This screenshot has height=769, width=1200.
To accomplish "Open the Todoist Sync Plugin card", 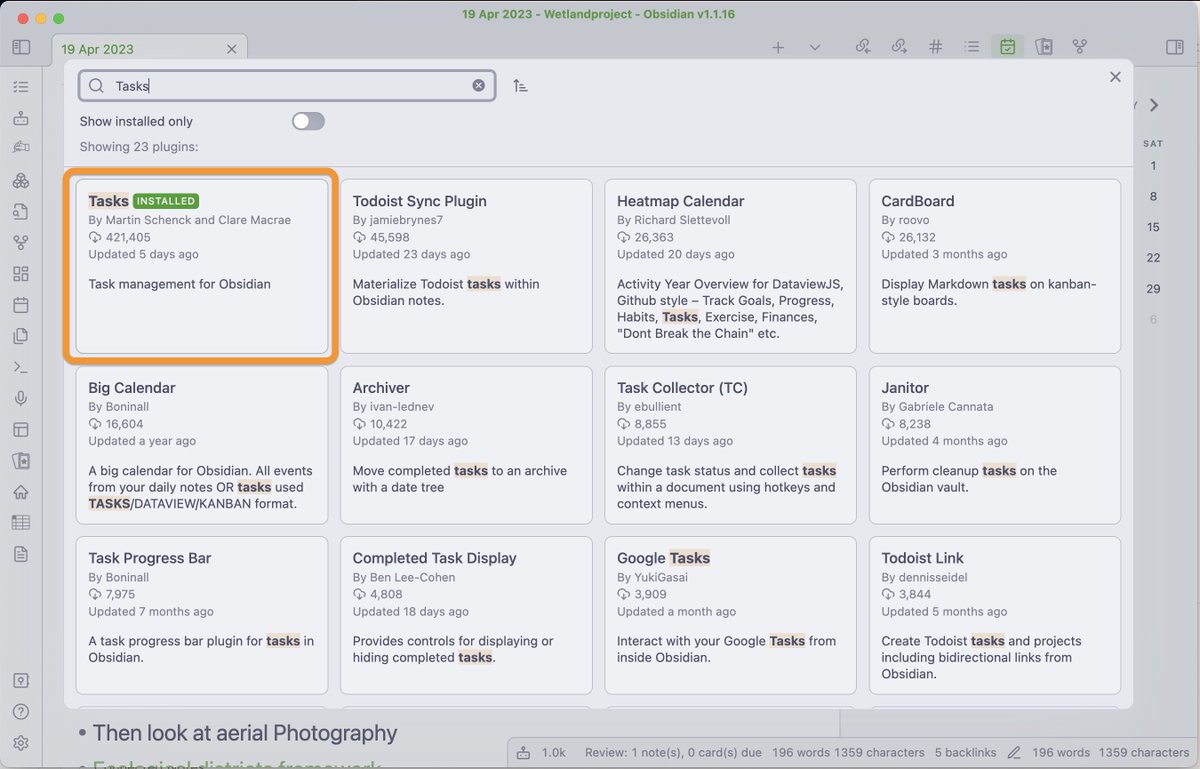I will (x=466, y=266).
